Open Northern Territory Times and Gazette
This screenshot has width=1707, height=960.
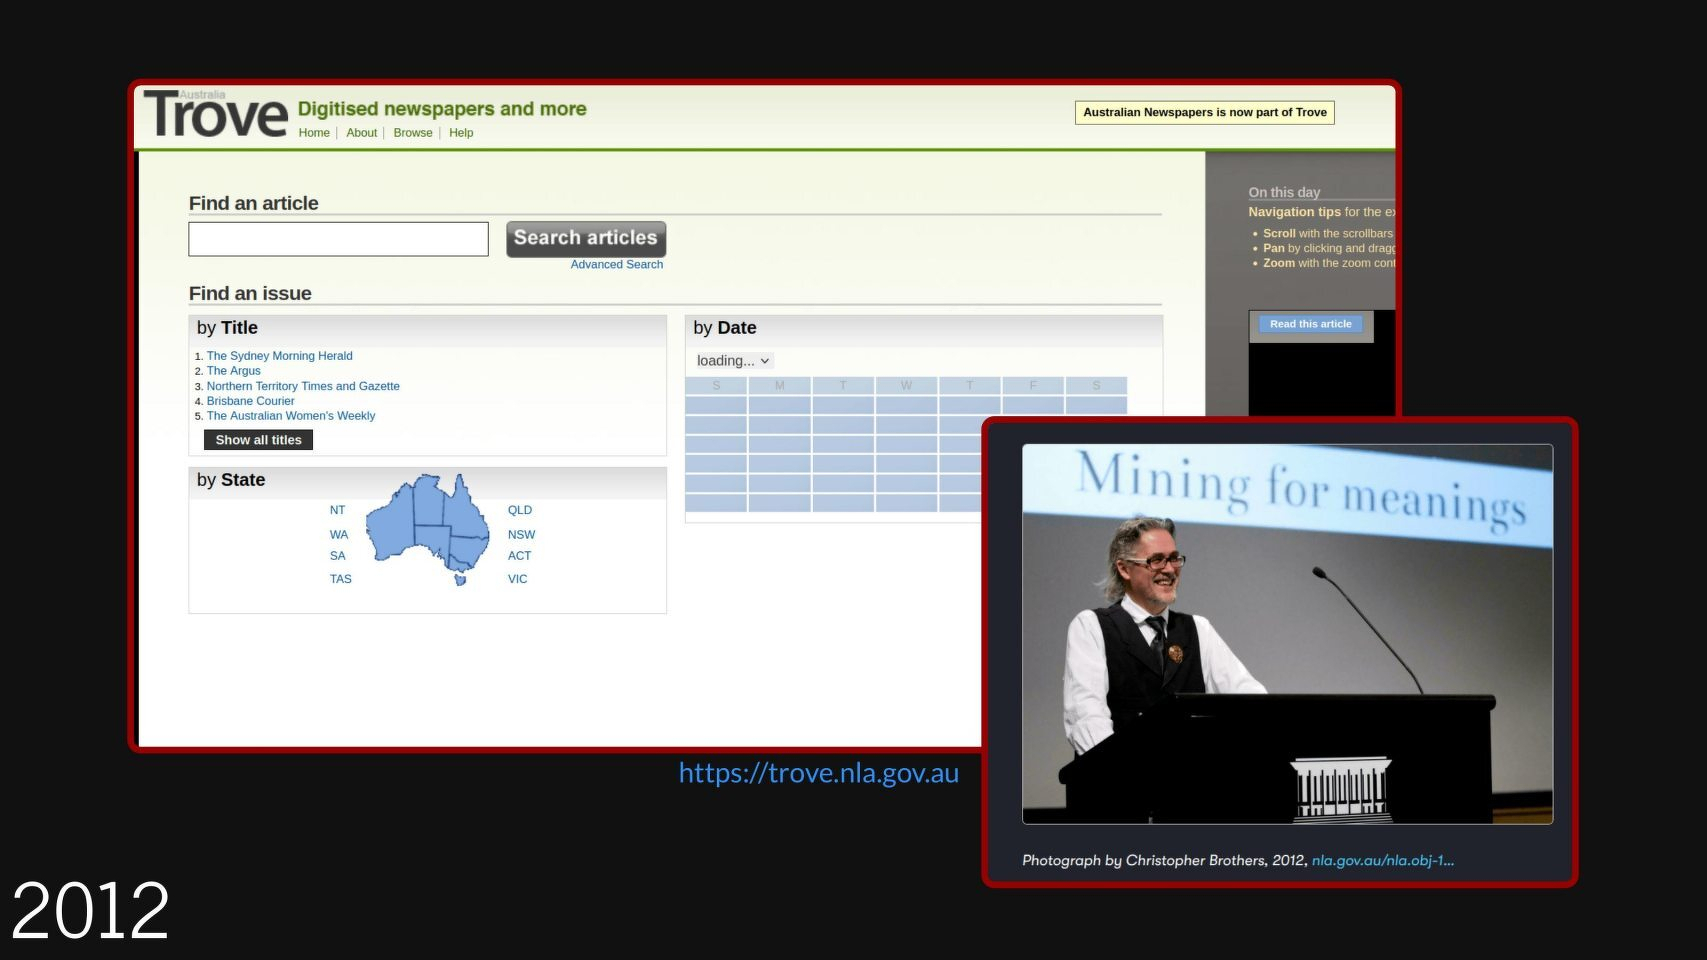pyautogui.click(x=303, y=386)
